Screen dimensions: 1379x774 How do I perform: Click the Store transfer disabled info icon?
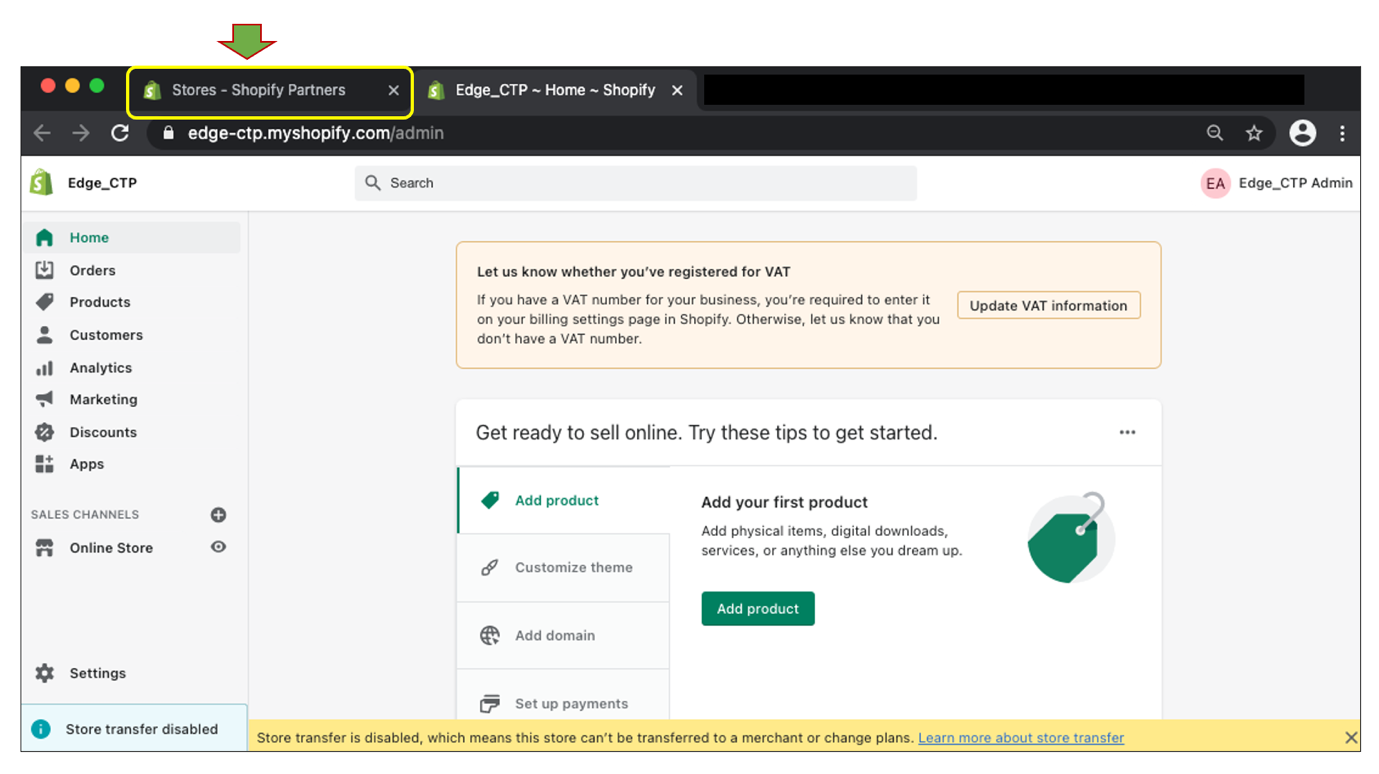click(41, 729)
